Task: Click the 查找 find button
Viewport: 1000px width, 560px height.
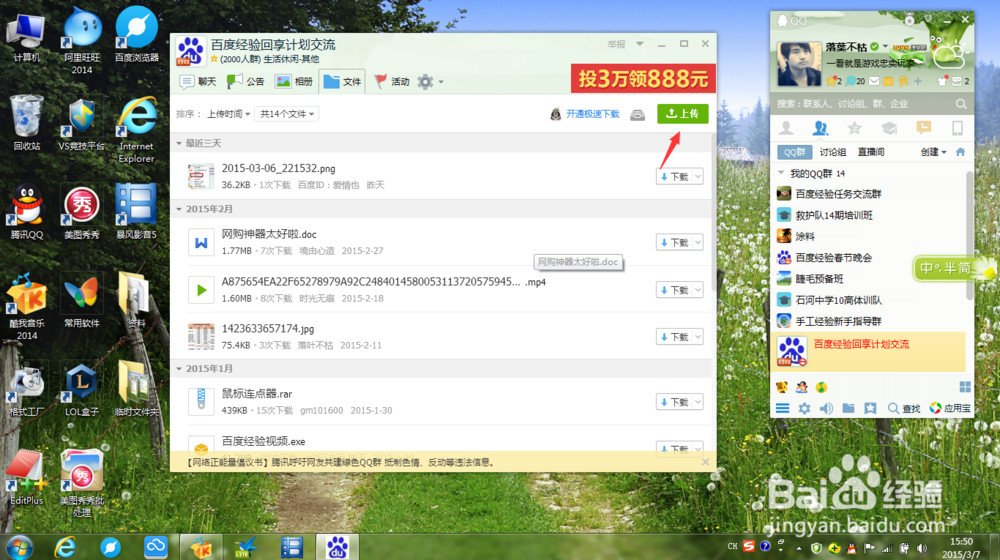Action: pyautogui.click(x=904, y=408)
